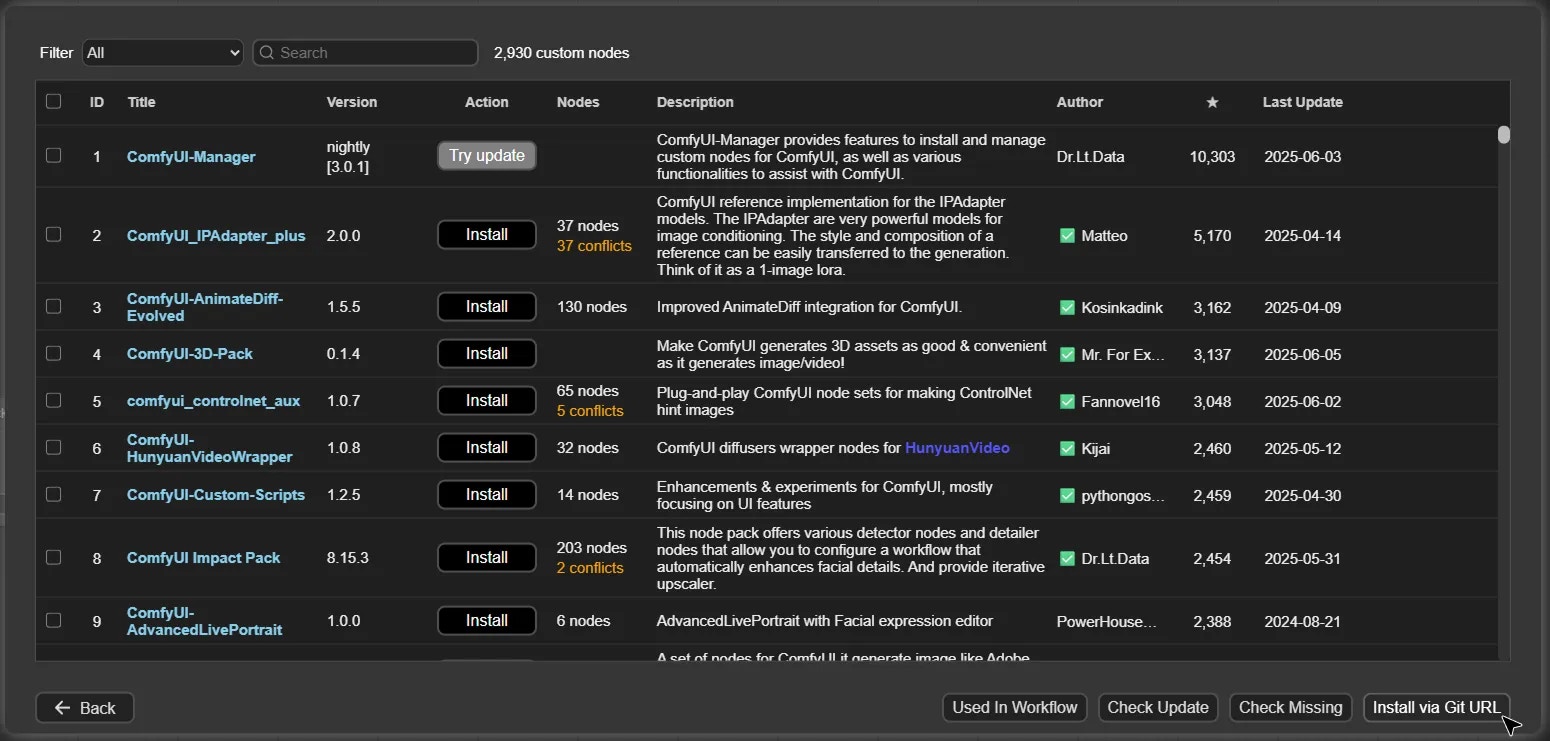Open the comfyui_controlnet_aux title link

tap(214, 401)
